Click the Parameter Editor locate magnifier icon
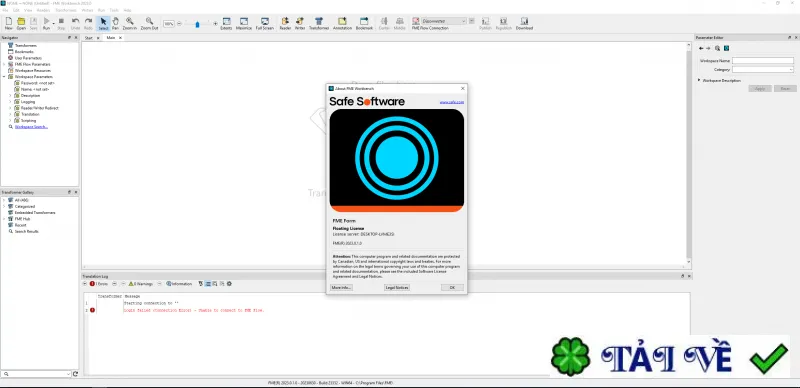800x388 pixels. (717, 48)
